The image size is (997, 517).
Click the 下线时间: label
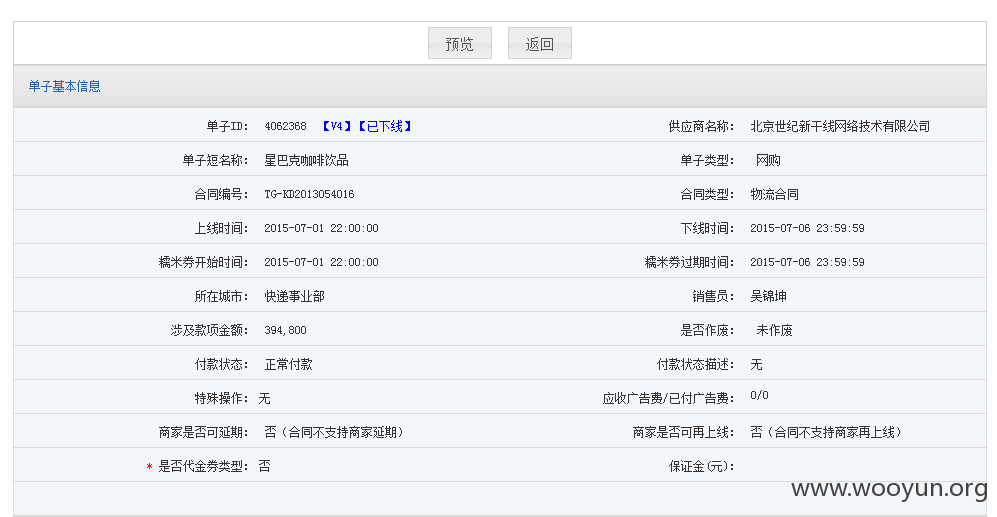click(707, 228)
